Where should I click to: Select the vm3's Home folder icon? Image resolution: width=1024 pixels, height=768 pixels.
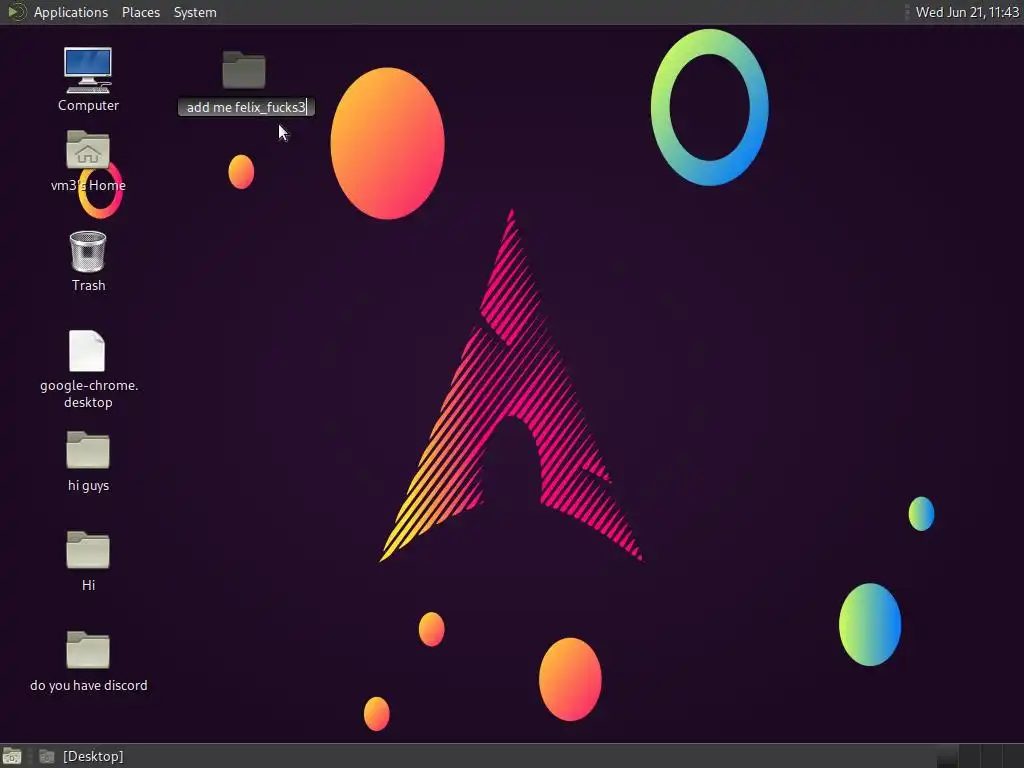[88, 150]
